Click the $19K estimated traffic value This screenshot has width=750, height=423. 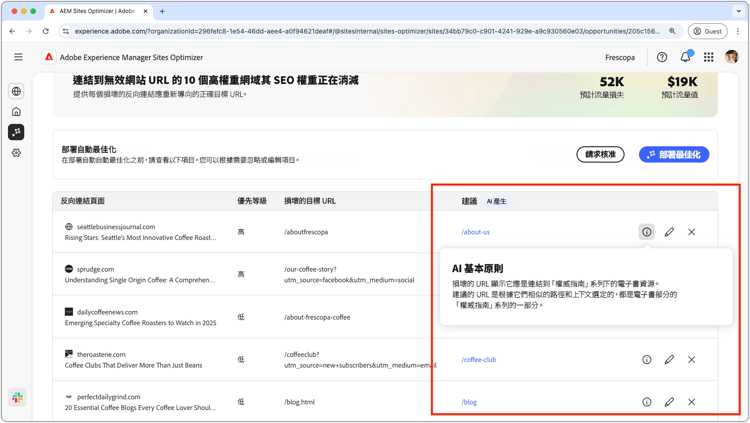coord(683,81)
